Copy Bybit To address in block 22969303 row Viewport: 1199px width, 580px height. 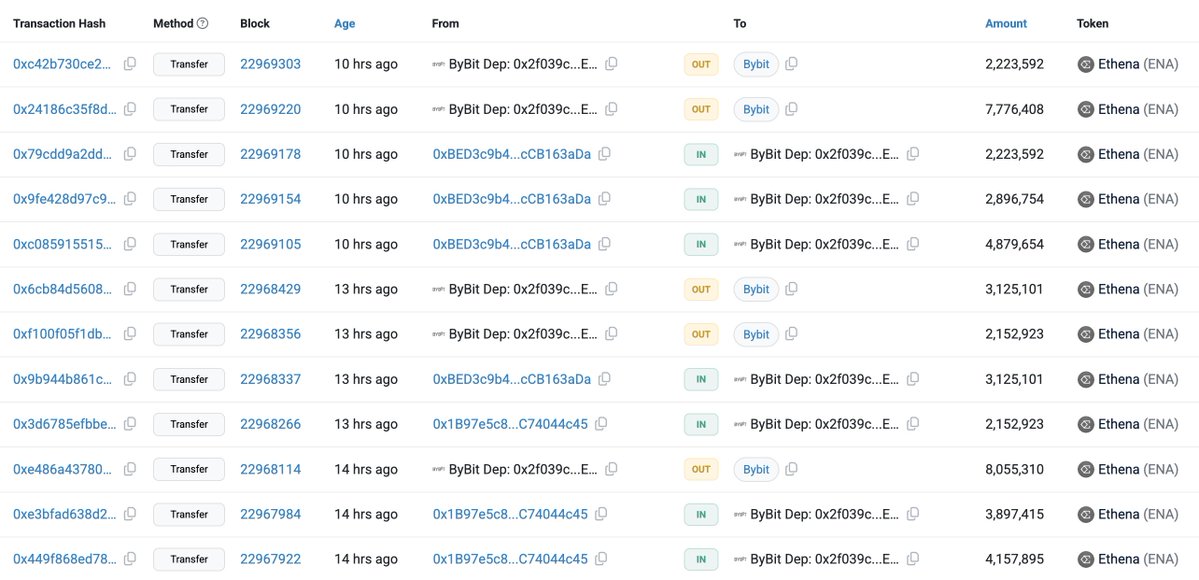[791, 64]
